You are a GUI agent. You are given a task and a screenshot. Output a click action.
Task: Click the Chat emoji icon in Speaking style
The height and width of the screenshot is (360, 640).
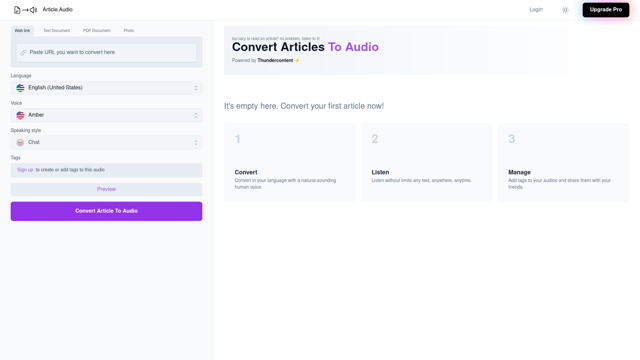click(x=20, y=142)
